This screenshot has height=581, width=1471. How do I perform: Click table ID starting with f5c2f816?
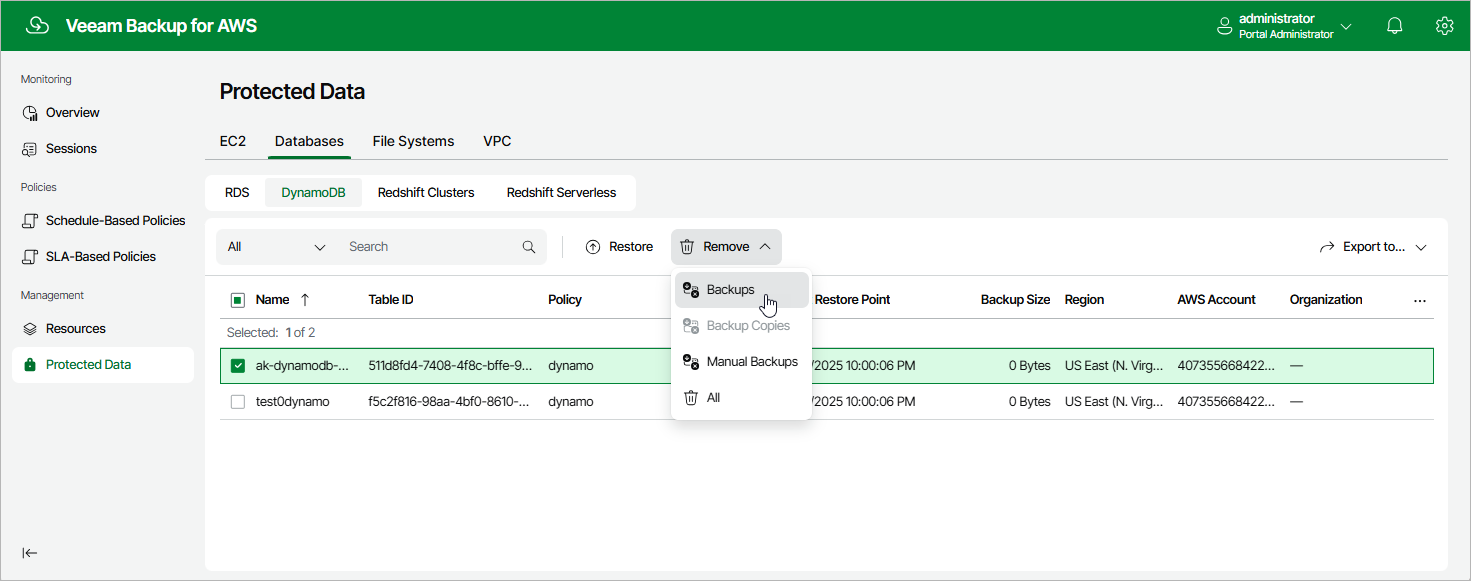point(450,402)
